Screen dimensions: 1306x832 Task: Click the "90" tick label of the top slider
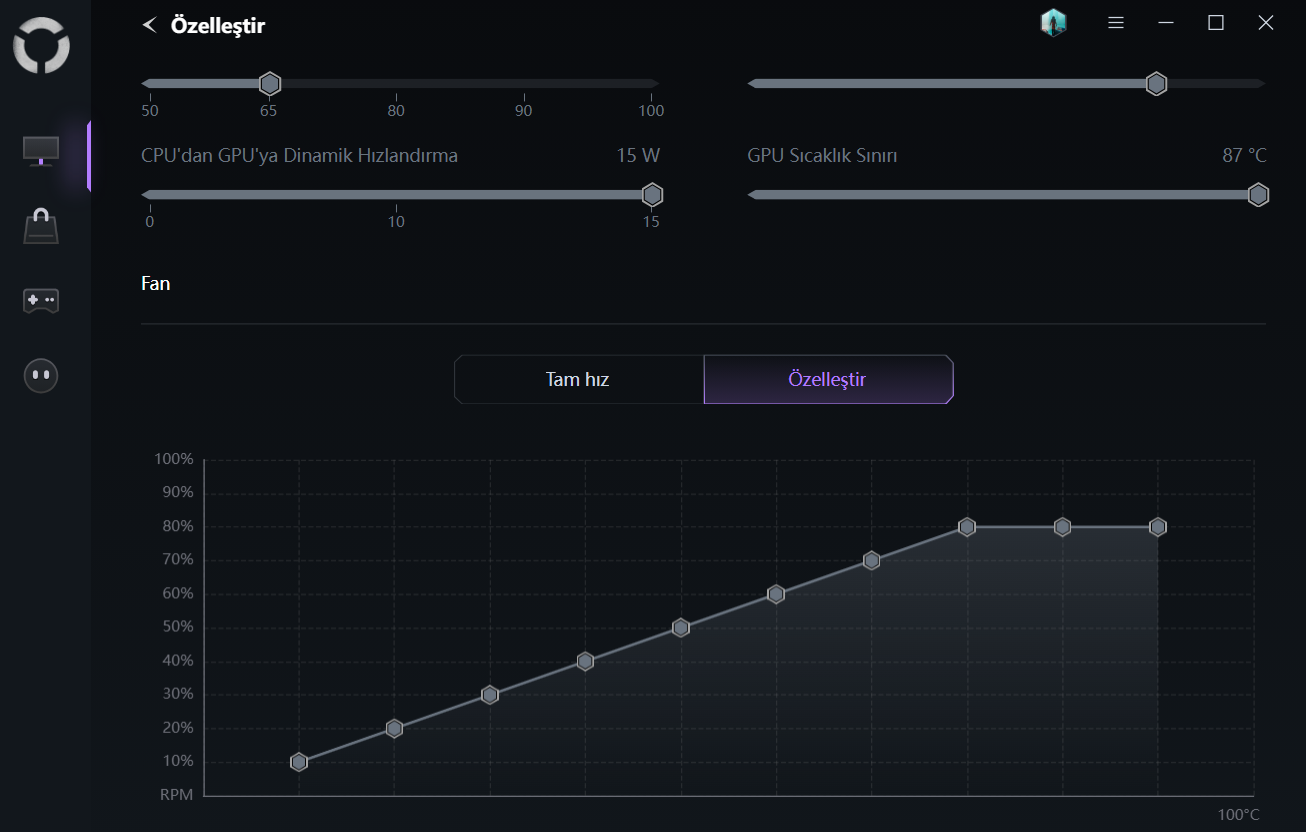[x=524, y=111]
